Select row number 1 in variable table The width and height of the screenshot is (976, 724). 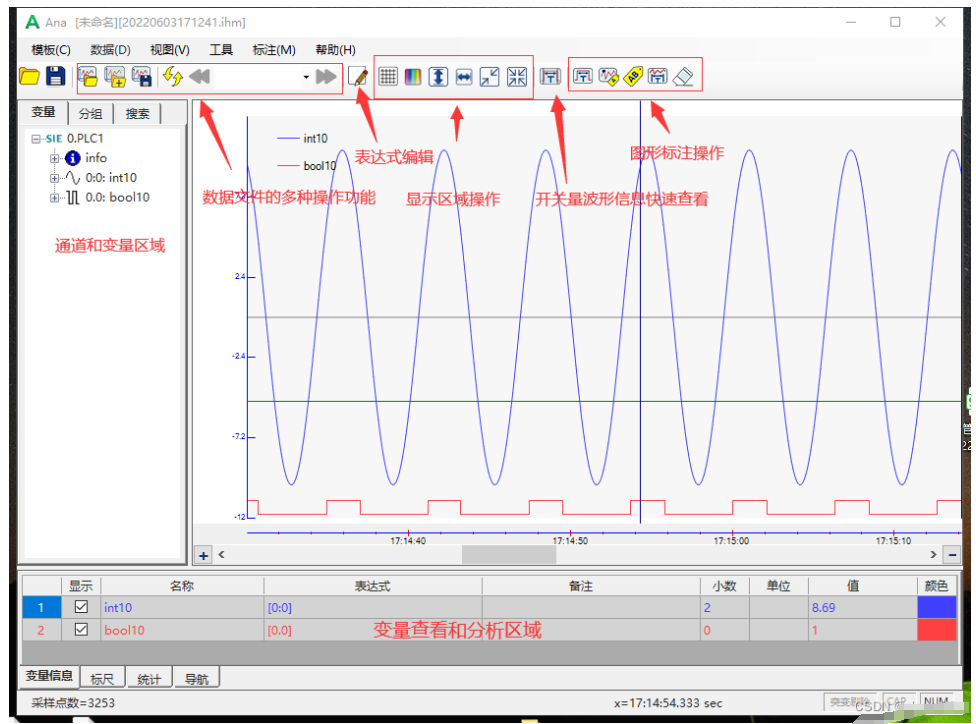pyautogui.click(x=41, y=607)
